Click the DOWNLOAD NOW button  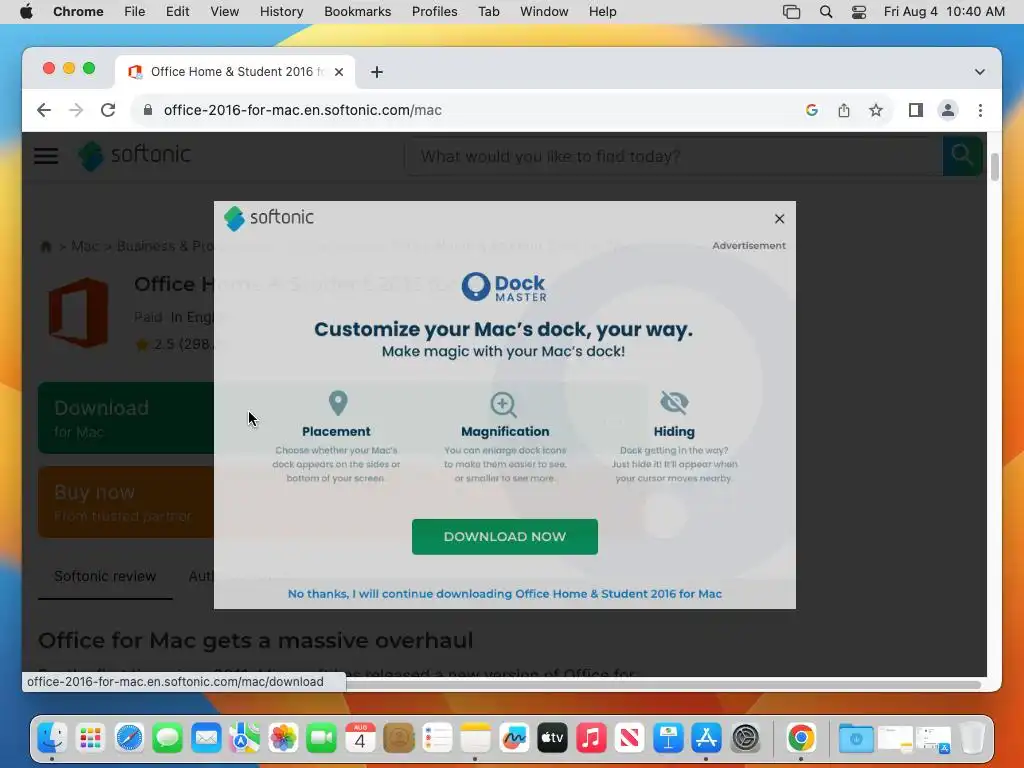tap(504, 536)
